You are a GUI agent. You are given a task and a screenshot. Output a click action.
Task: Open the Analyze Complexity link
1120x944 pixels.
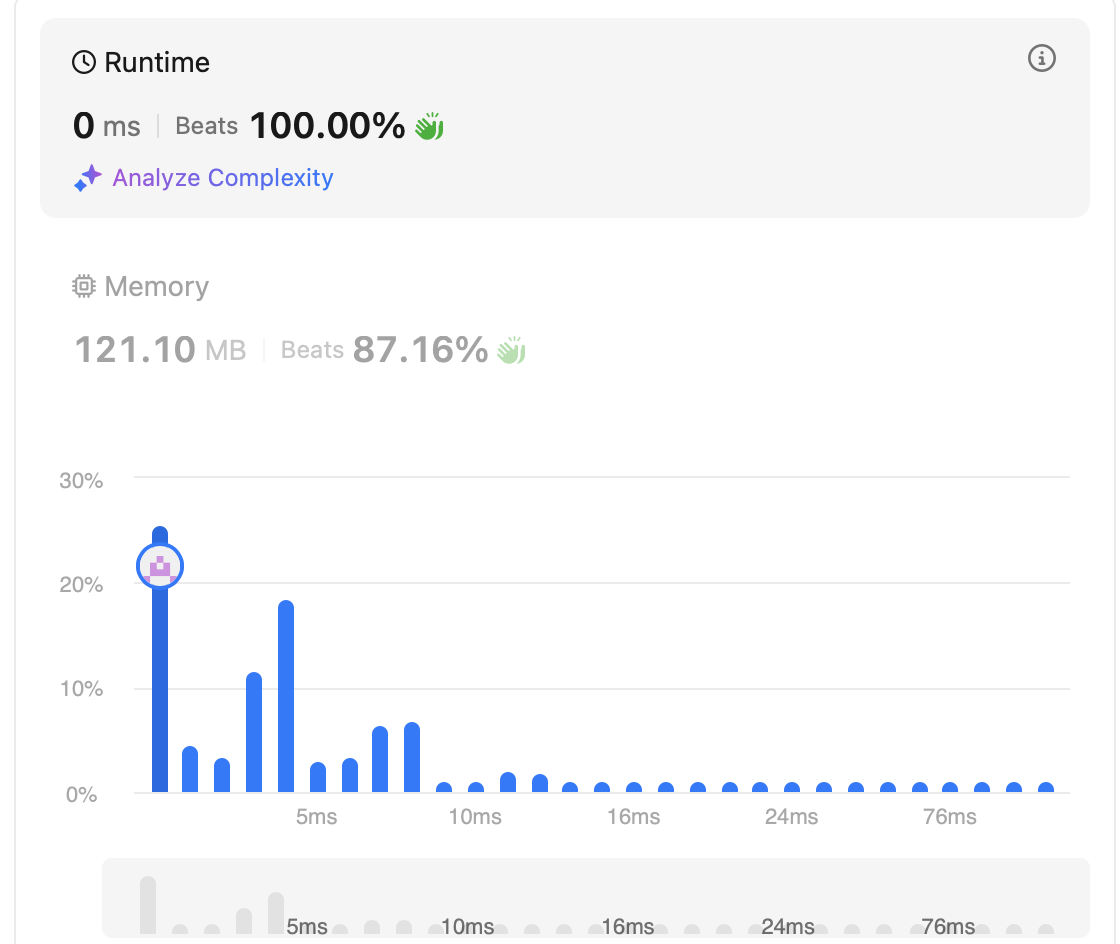point(223,178)
